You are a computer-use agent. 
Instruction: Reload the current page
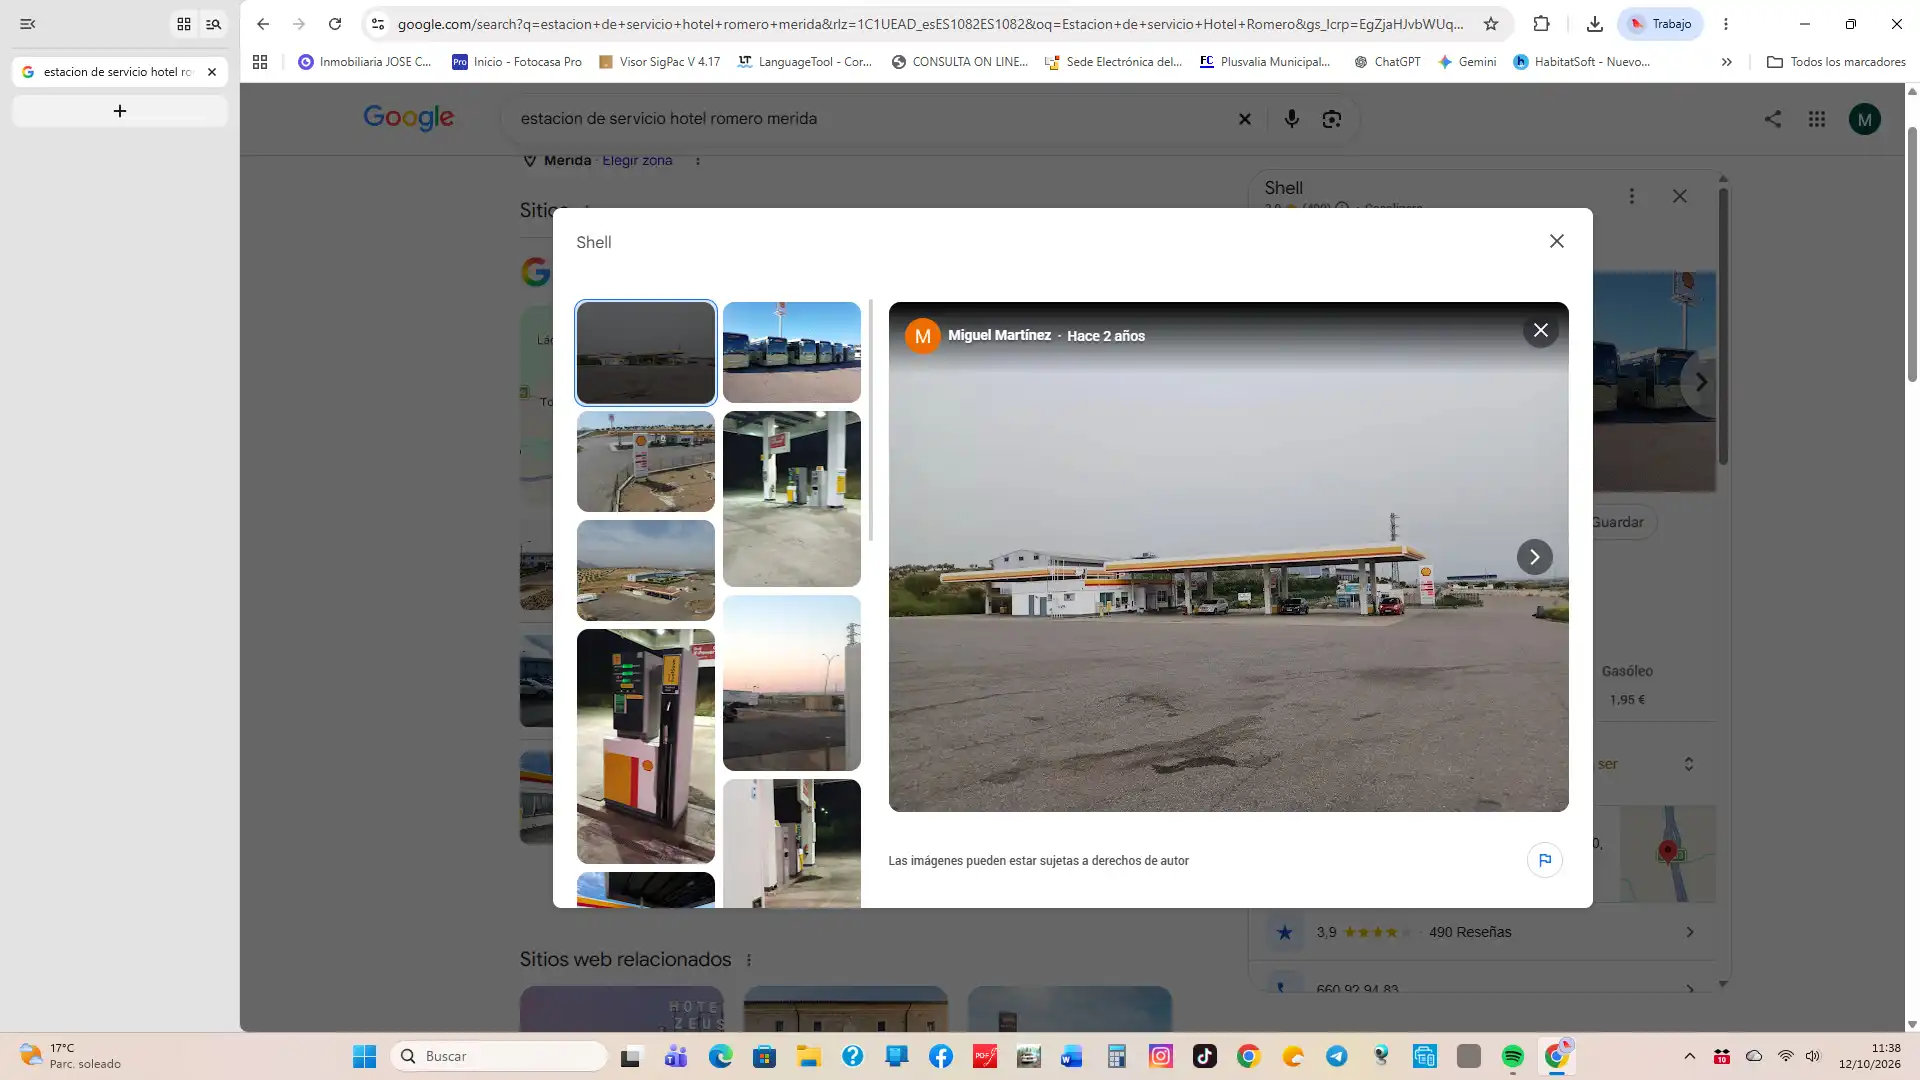tap(335, 24)
